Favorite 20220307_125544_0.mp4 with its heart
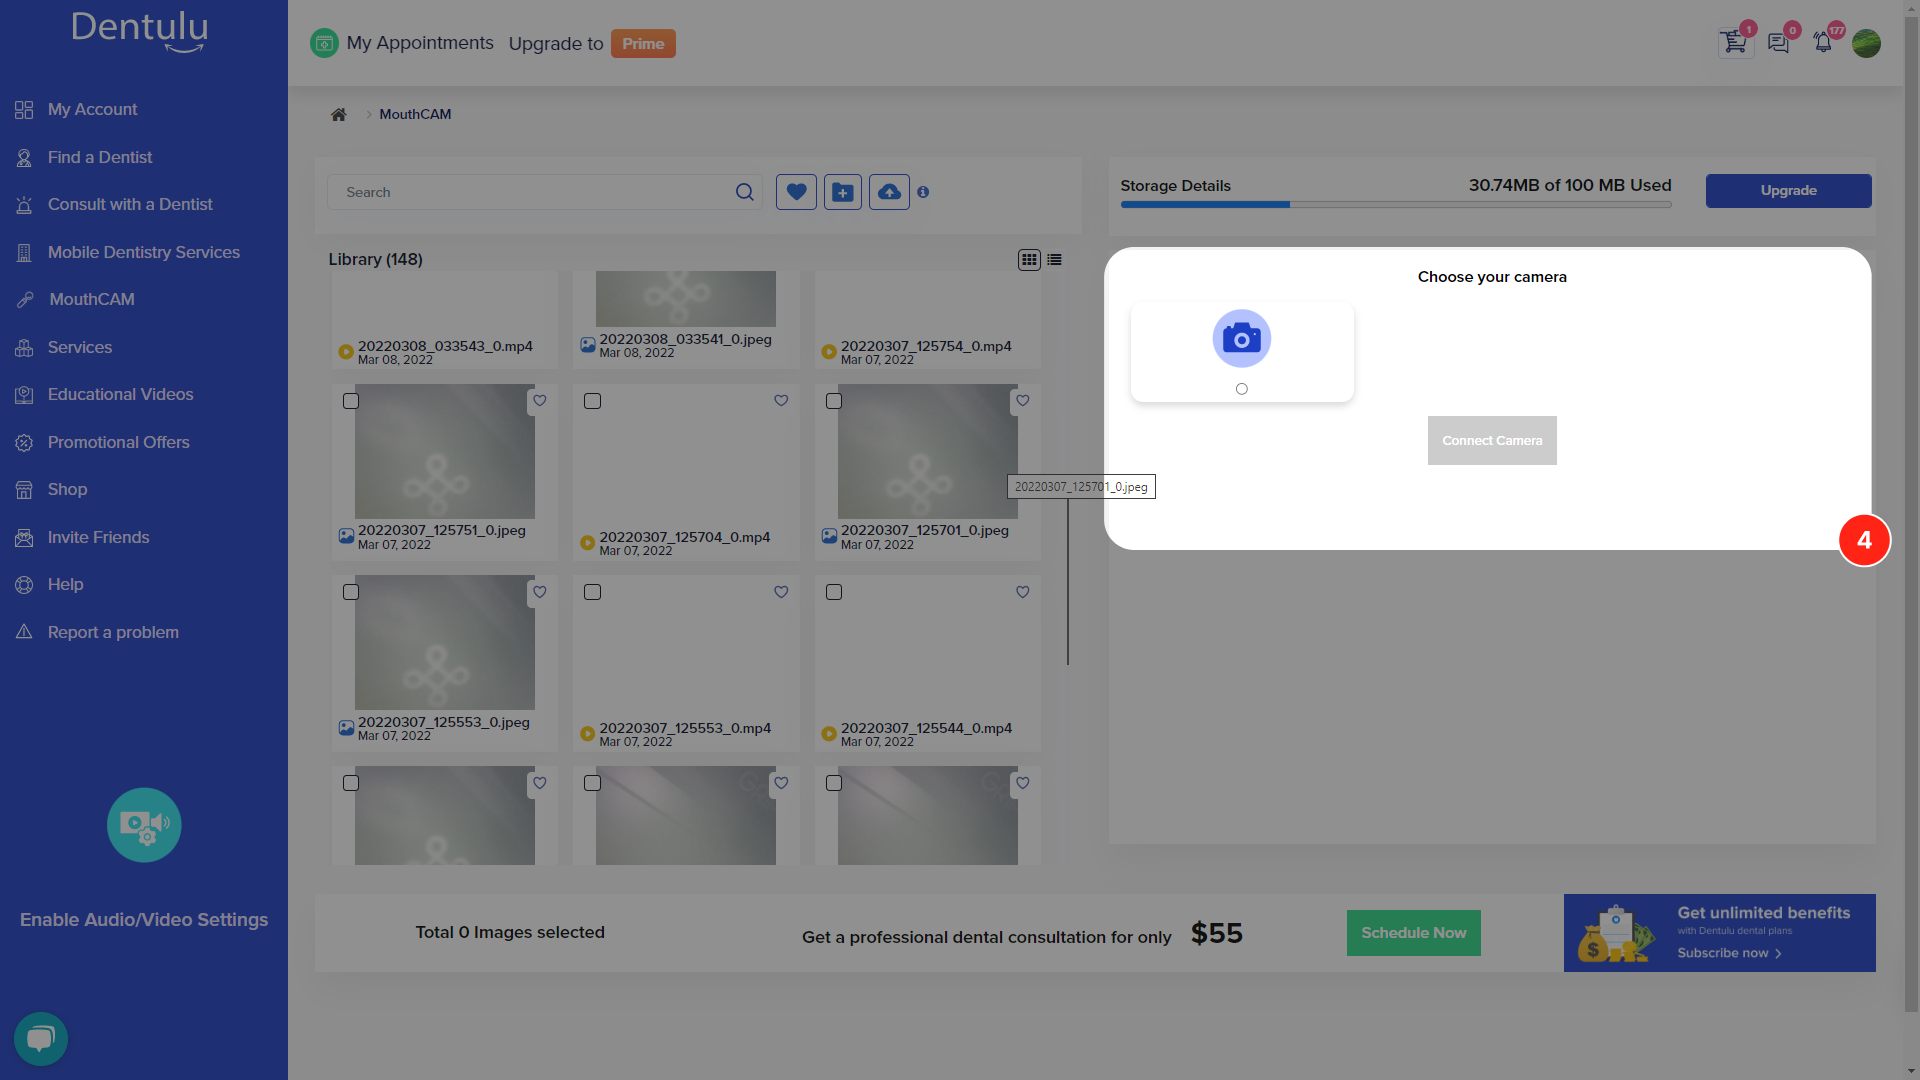The image size is (1920, 1080). (x=1022, y=592)
